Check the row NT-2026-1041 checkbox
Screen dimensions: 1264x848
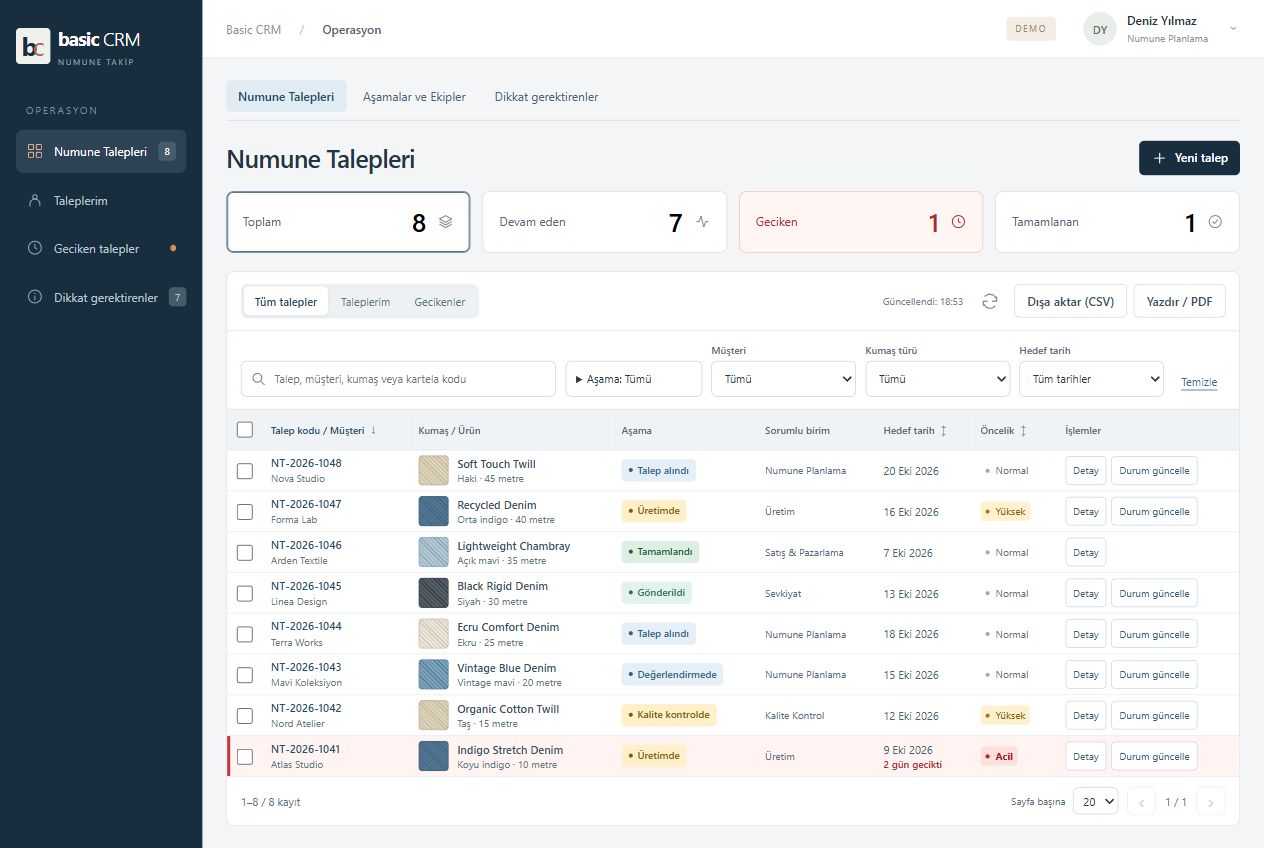click(x=245, y=757)
